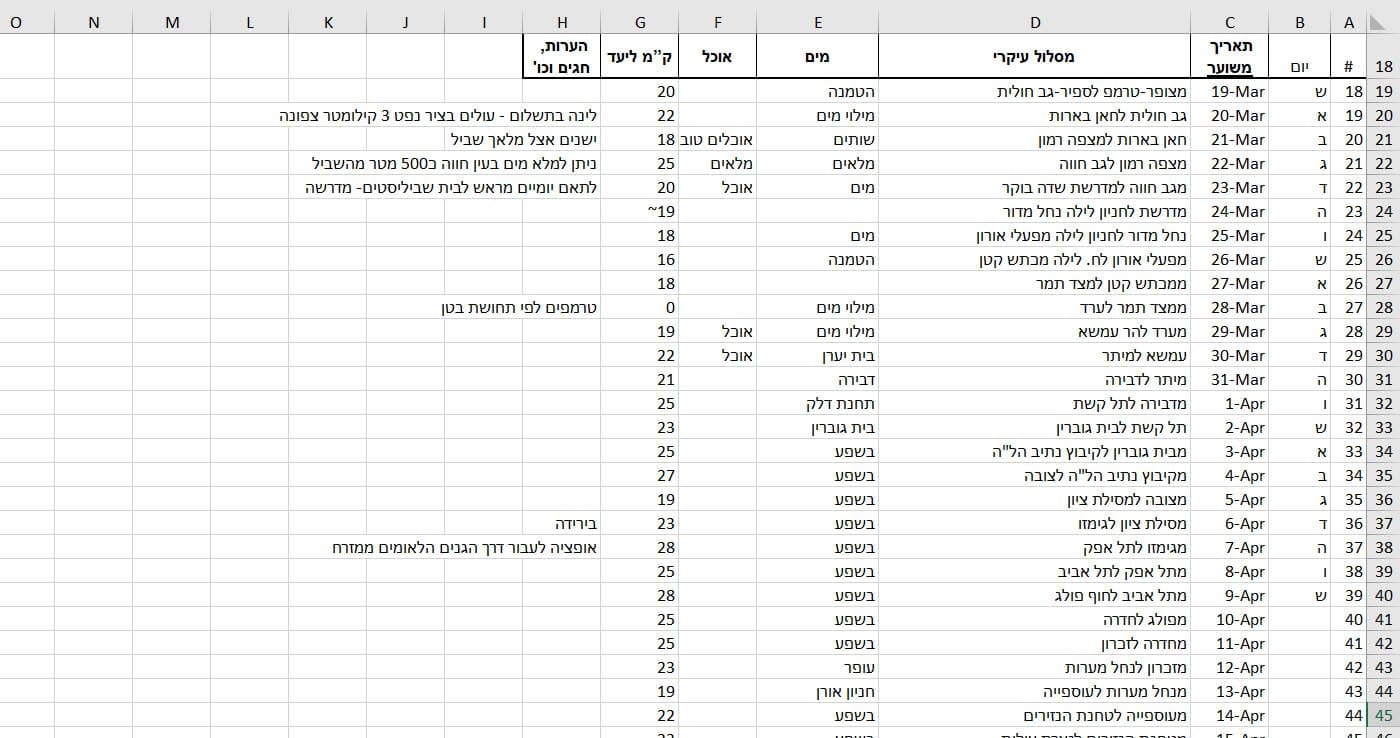Click column O header
The height and width of the screenshot is (738, 1400).
(16, 22)
